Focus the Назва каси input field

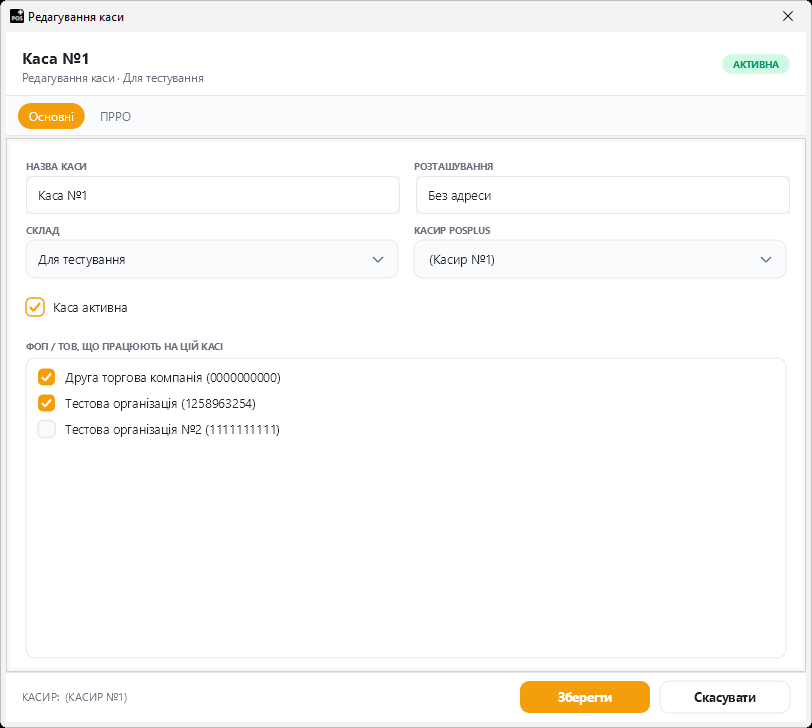213,195
